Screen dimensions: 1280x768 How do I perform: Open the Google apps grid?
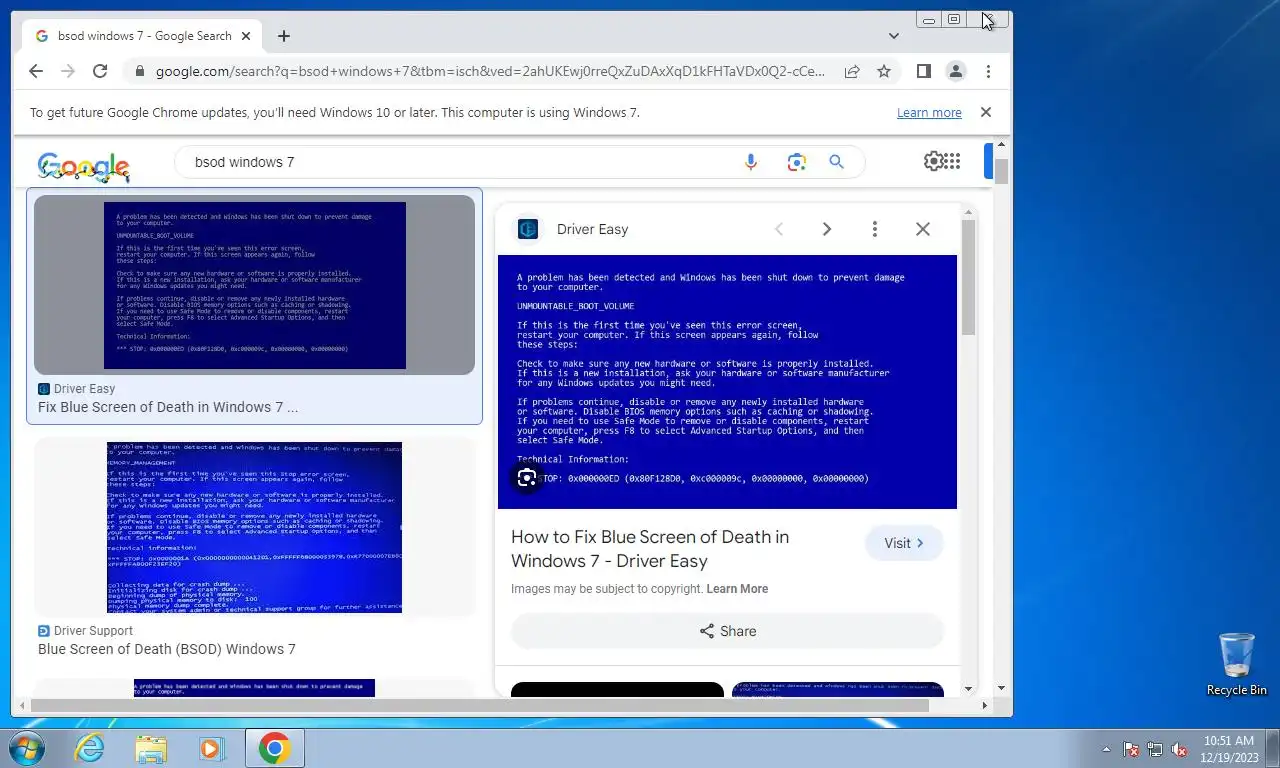(953, 161)
